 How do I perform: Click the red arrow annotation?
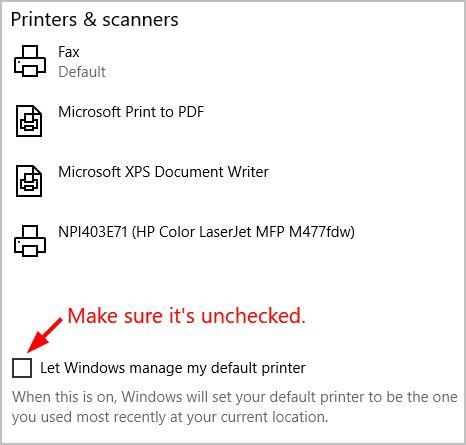[45, 335]
